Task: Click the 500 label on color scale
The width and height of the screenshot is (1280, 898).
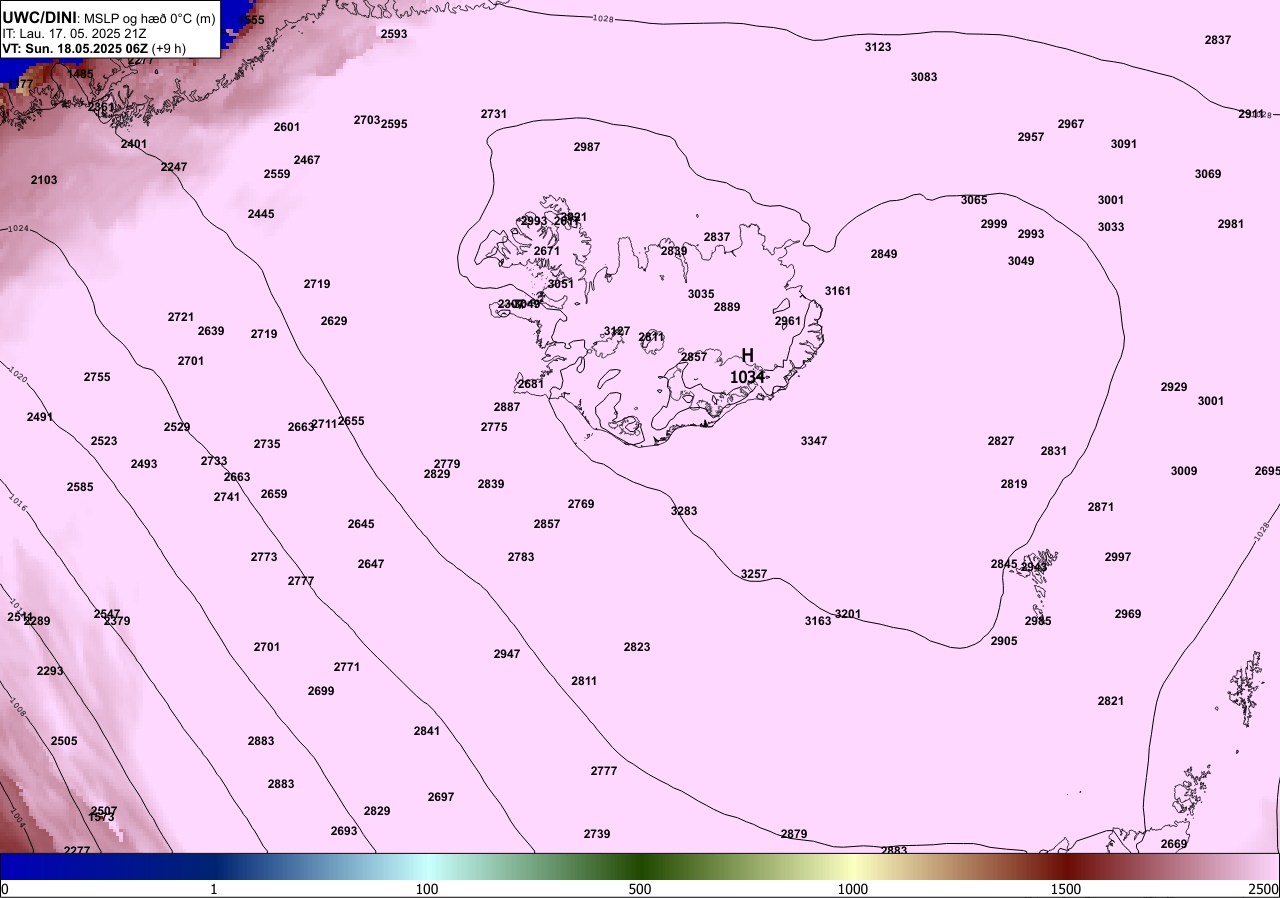Action: (x=640, y=889)
